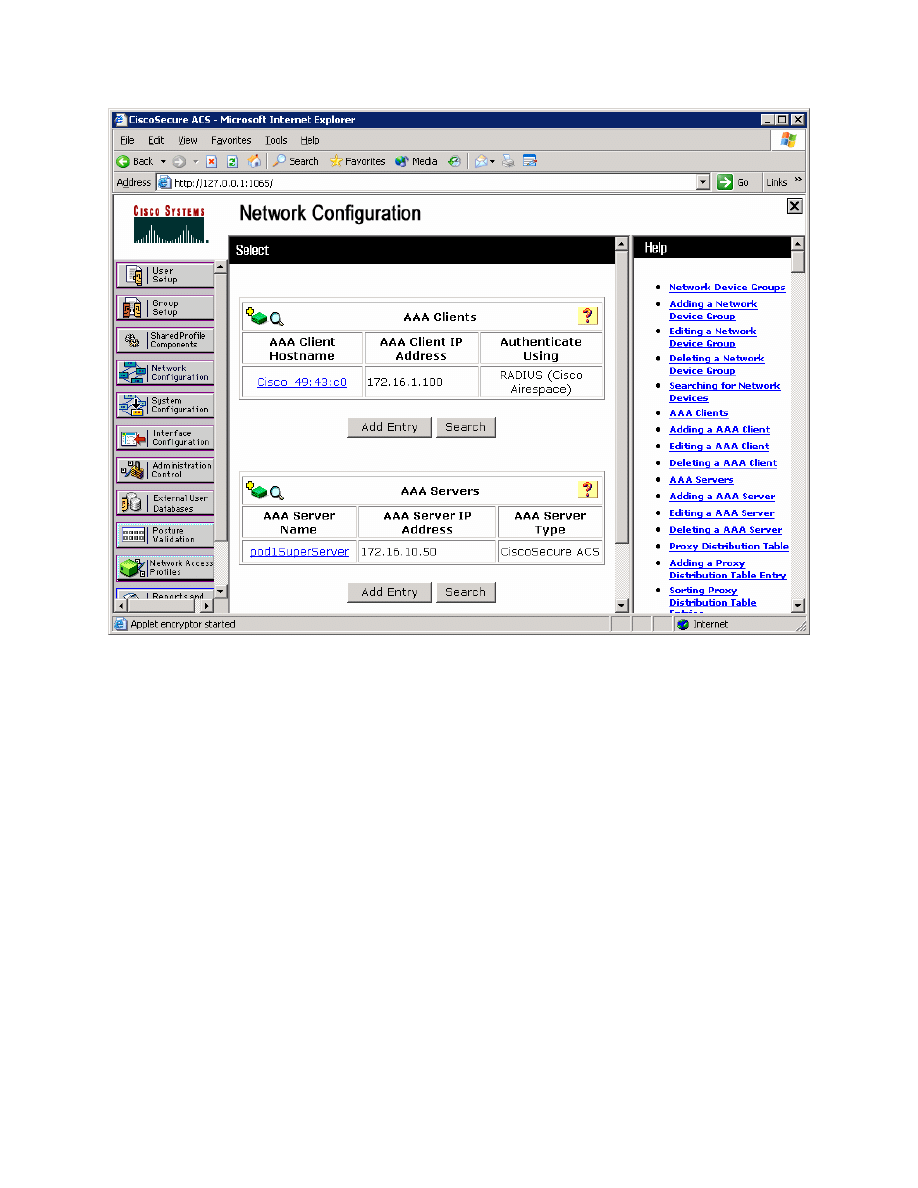The width and height of the screenshot is (918, 1188).
Task: Open Network Access Profiles
Action: tap(165, 565)
